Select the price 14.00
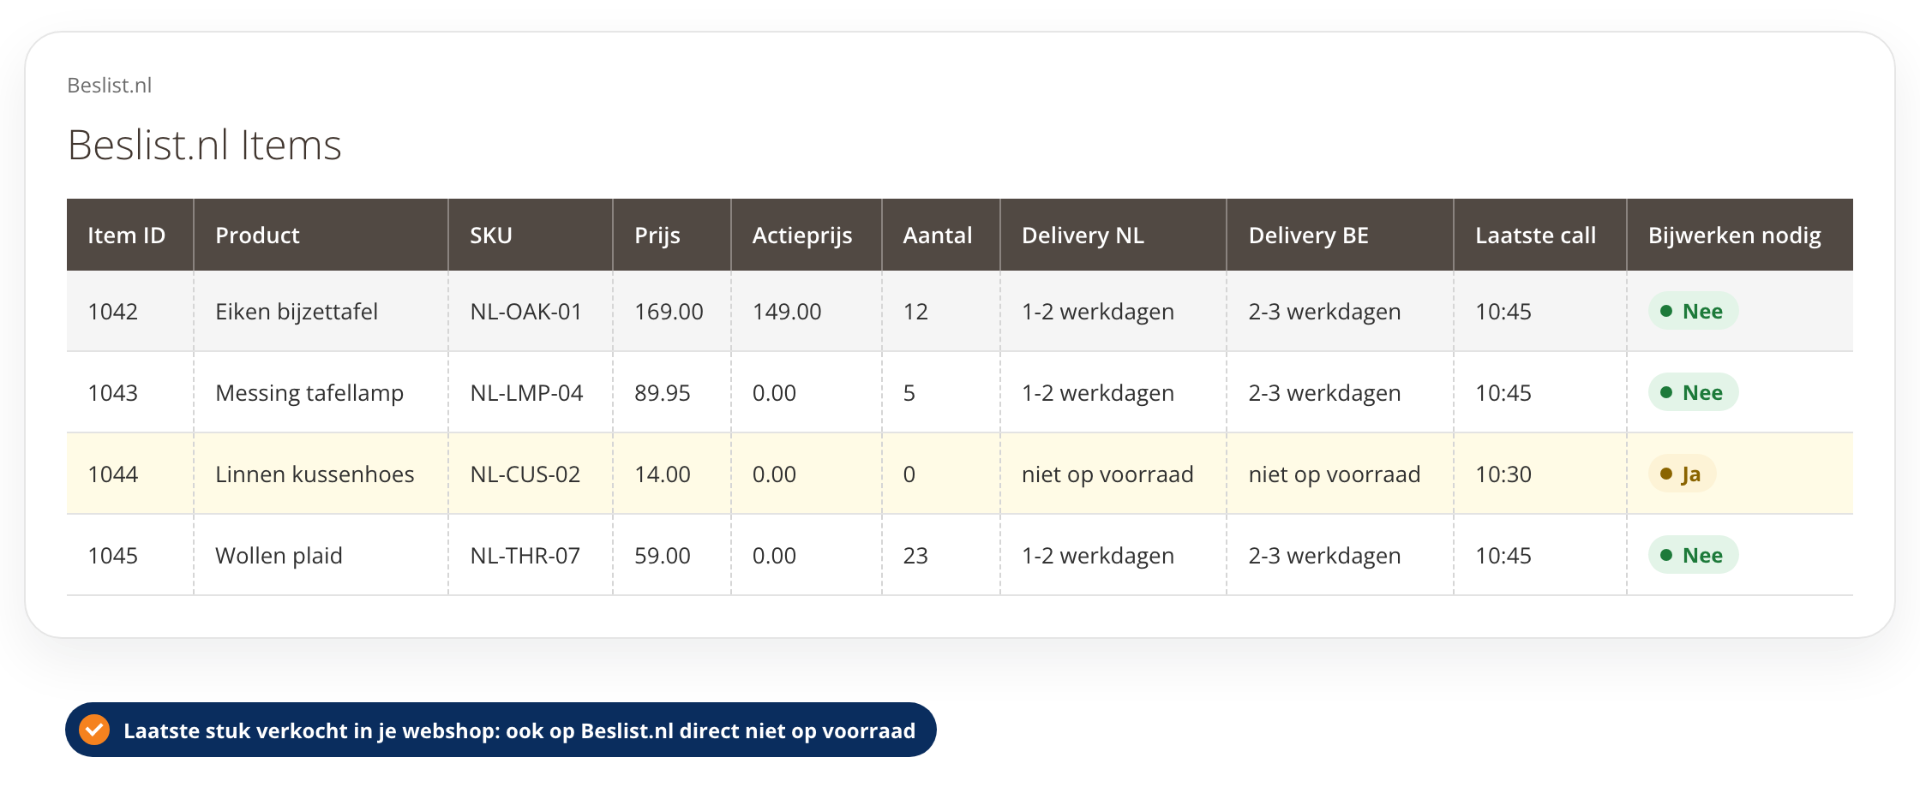Screen dimensions: 1920x805 pyautogui.click(x=662, y=474)
